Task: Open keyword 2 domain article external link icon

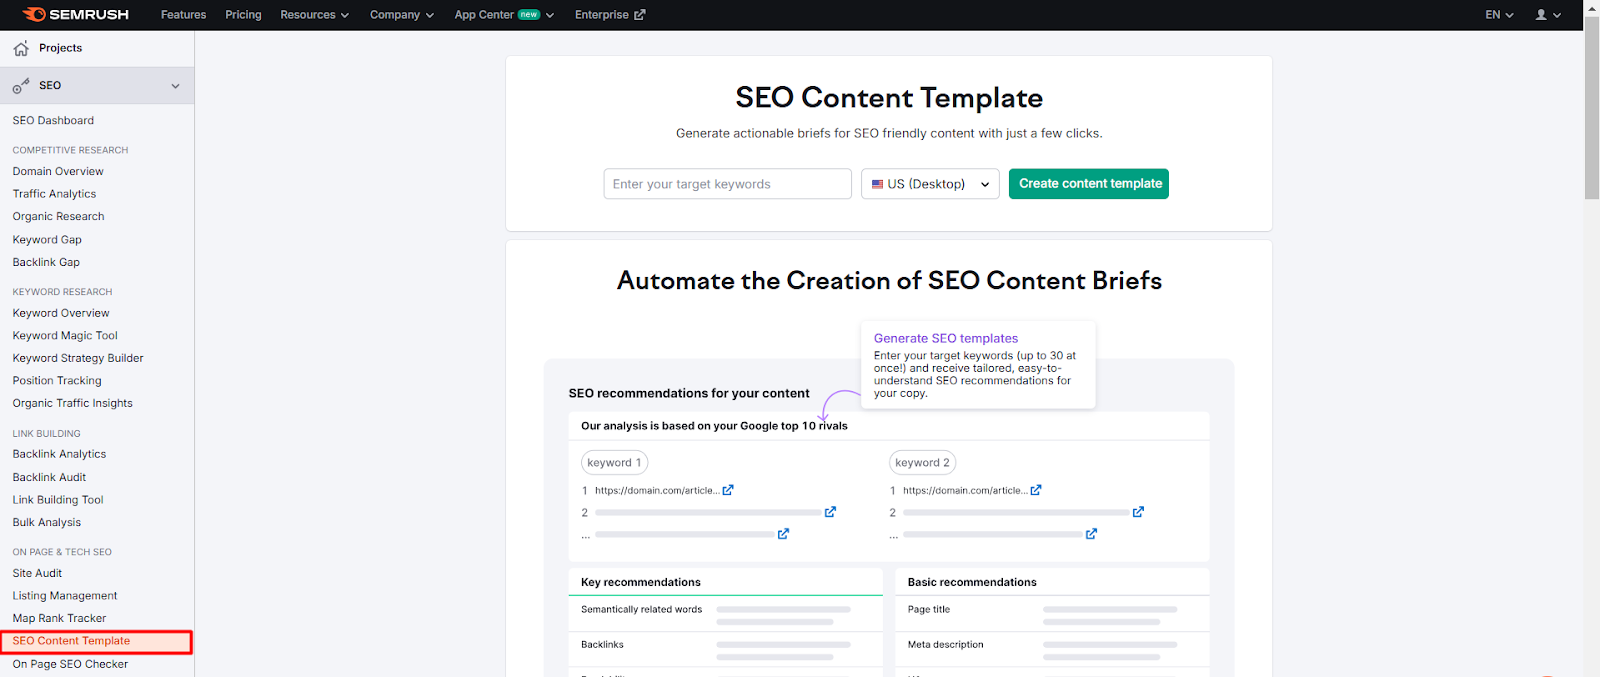Action: [1036, 490]
